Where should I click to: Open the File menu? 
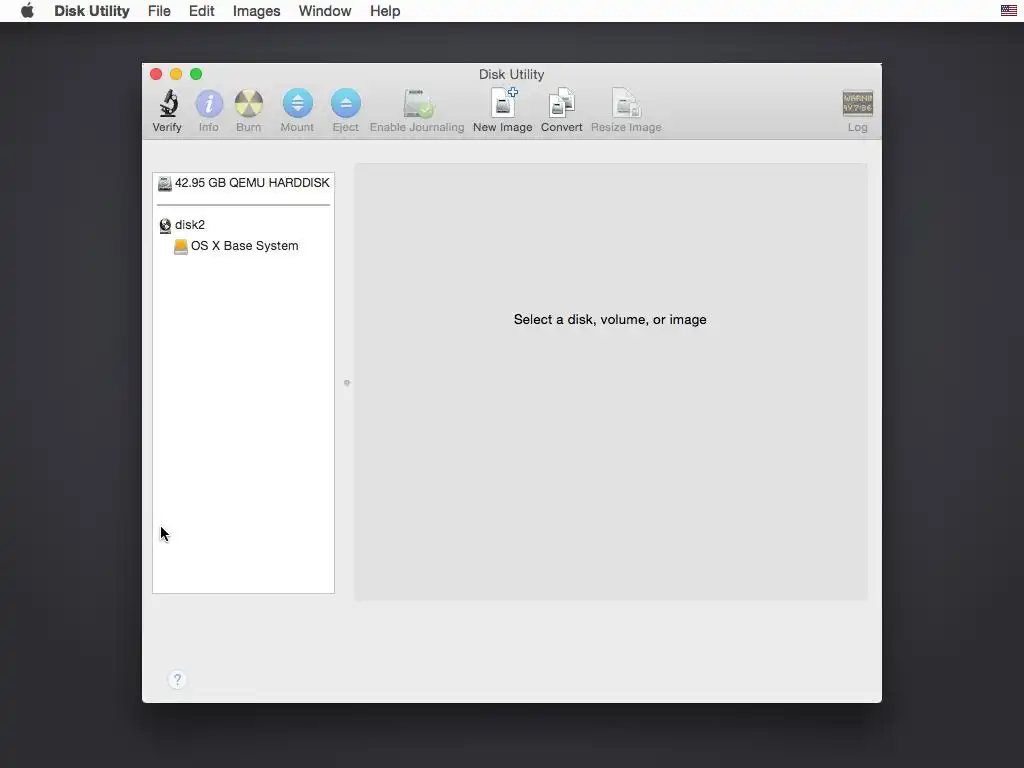tap(159, 11)
